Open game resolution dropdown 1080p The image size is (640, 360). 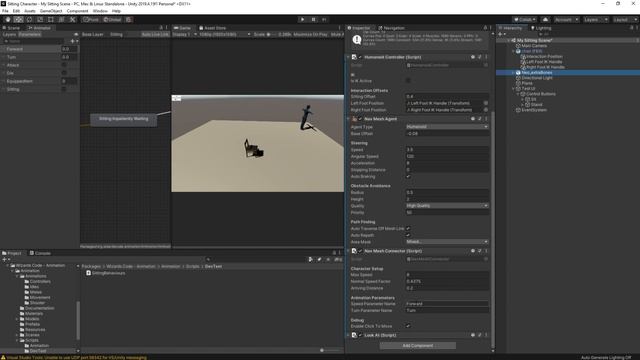click(224, 34)
